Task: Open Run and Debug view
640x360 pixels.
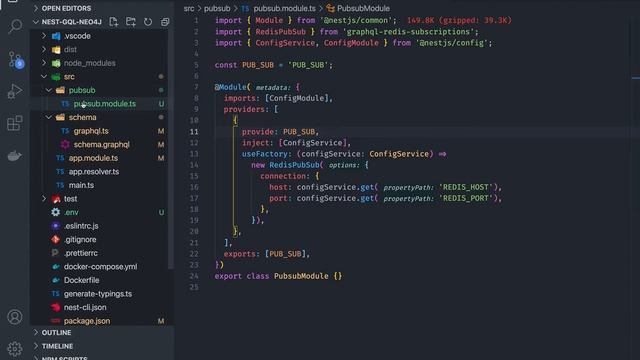Action: [x=15, y=91]
